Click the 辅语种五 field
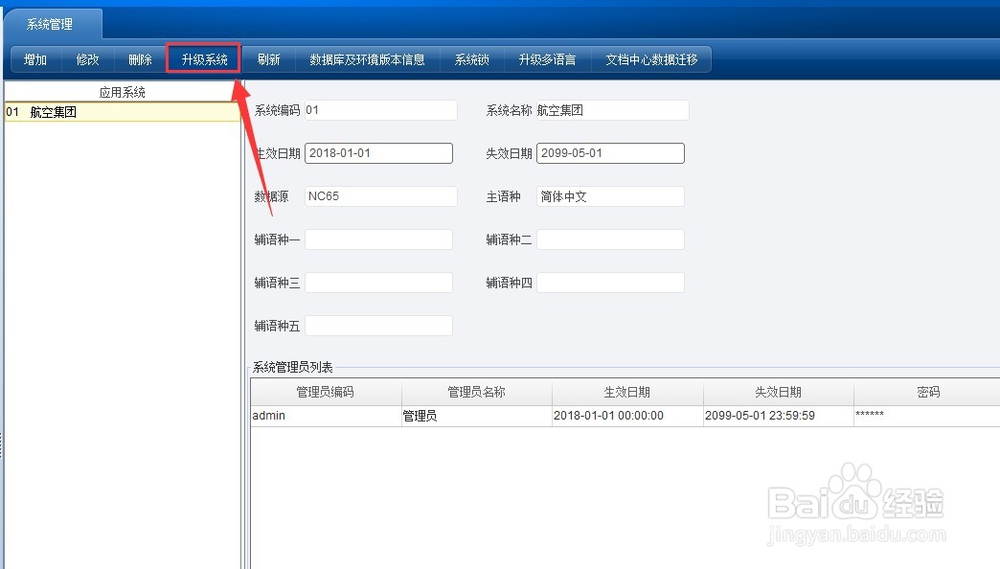 point(379,325)
